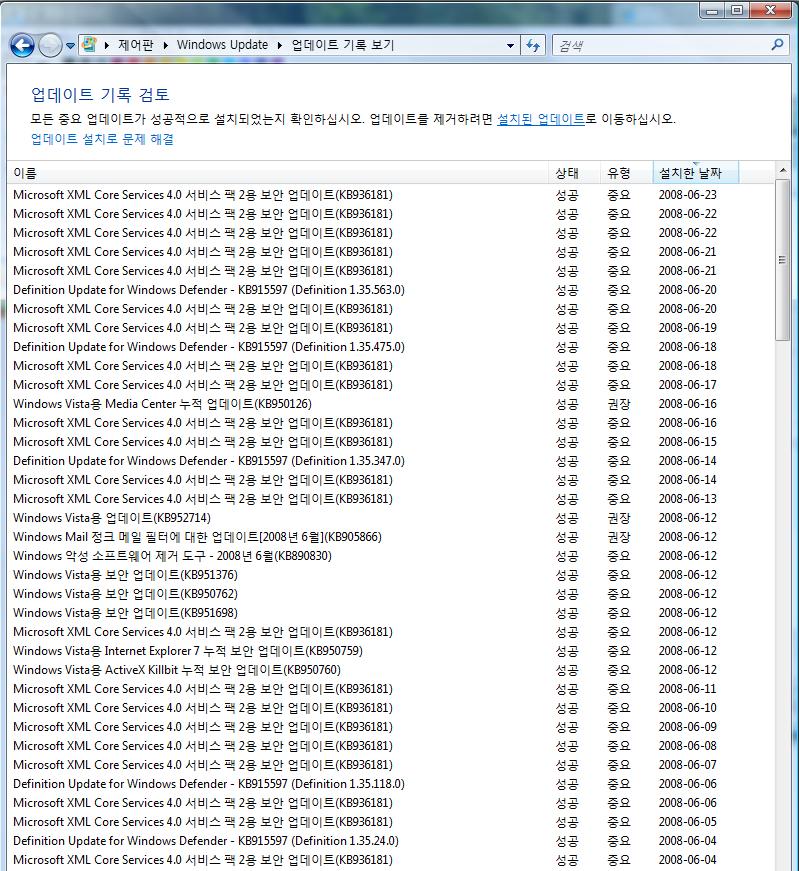799x871 pixels.
Task: Sort by the 설치한 날짜 column header
Action: [x=696, y=173]
